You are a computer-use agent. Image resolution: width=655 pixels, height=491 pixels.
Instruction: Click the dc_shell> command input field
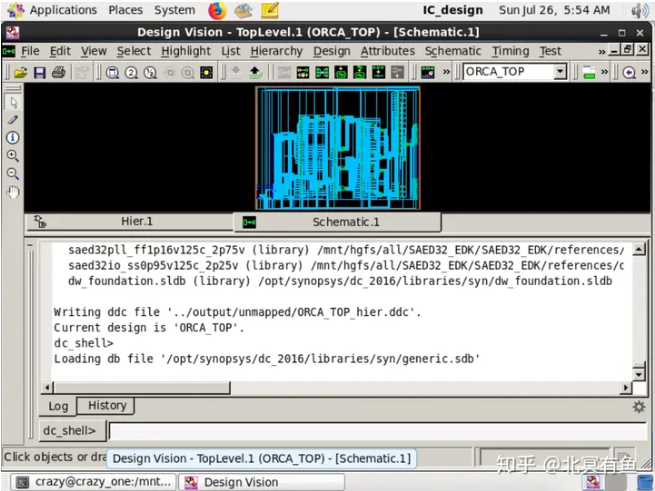tap(378, 431)
